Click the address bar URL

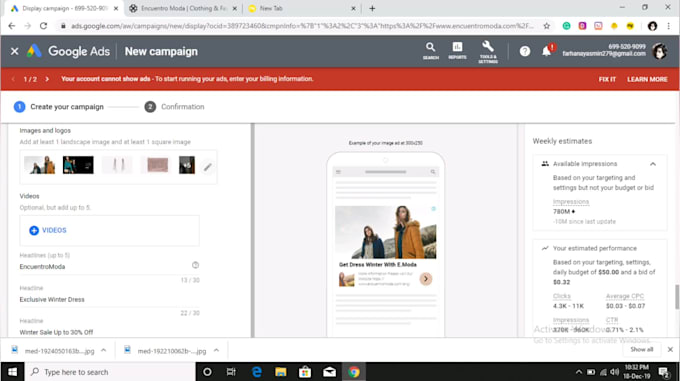(x=302, y=26)
